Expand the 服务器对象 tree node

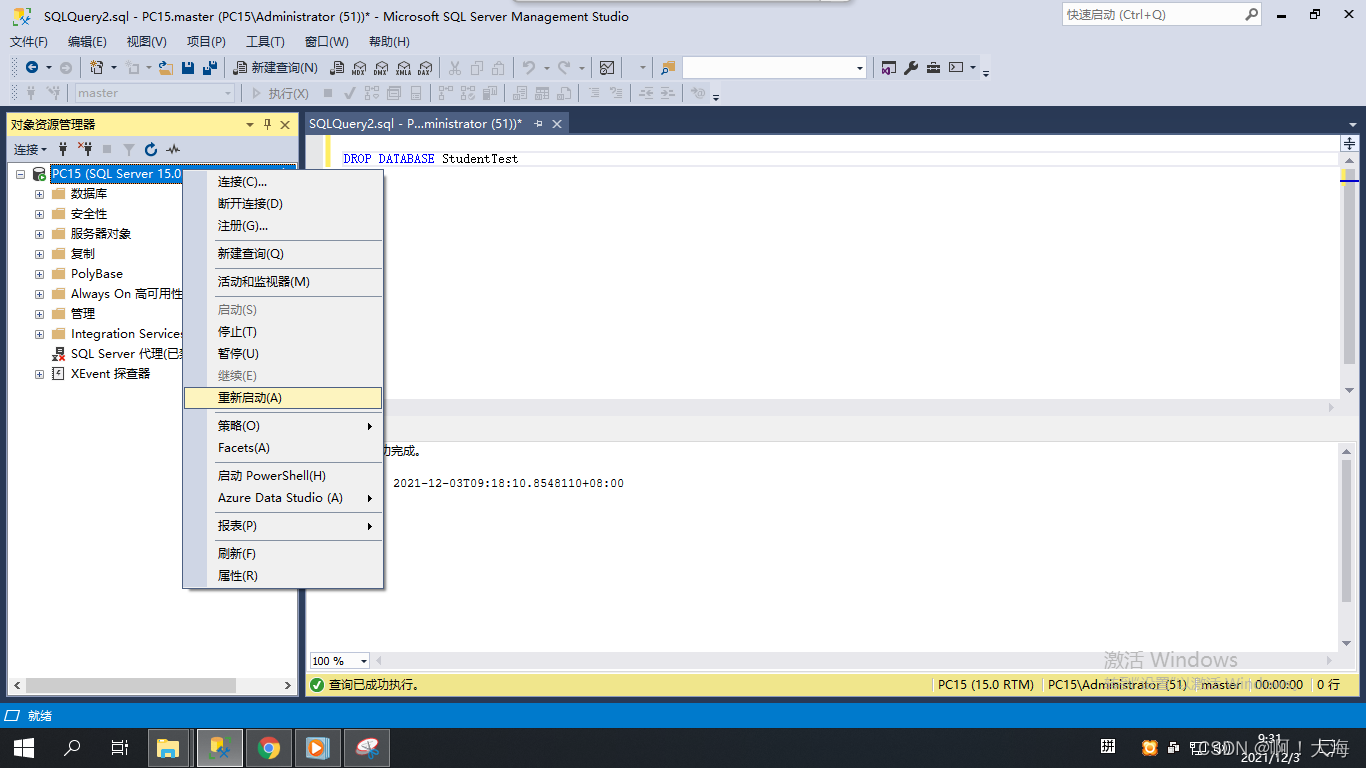coord(39,234)
